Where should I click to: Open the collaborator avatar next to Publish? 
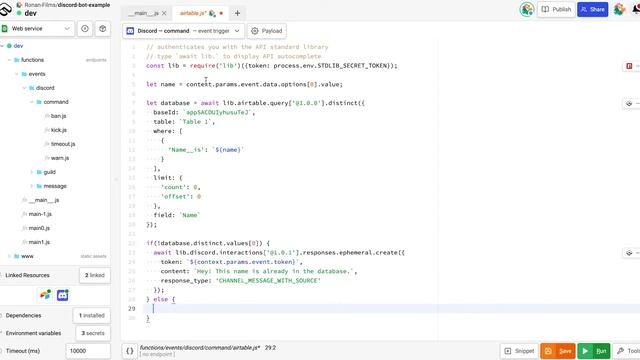click(x=527, y=9)
